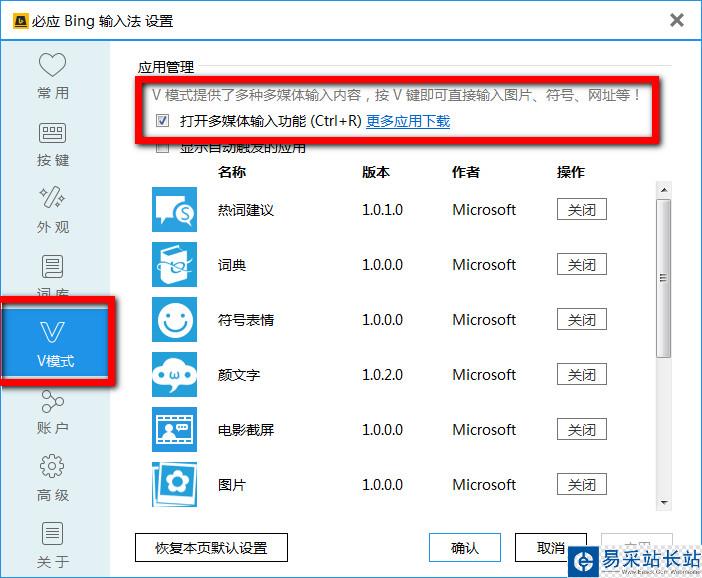Click the 名称 column header

click(231, 172)
